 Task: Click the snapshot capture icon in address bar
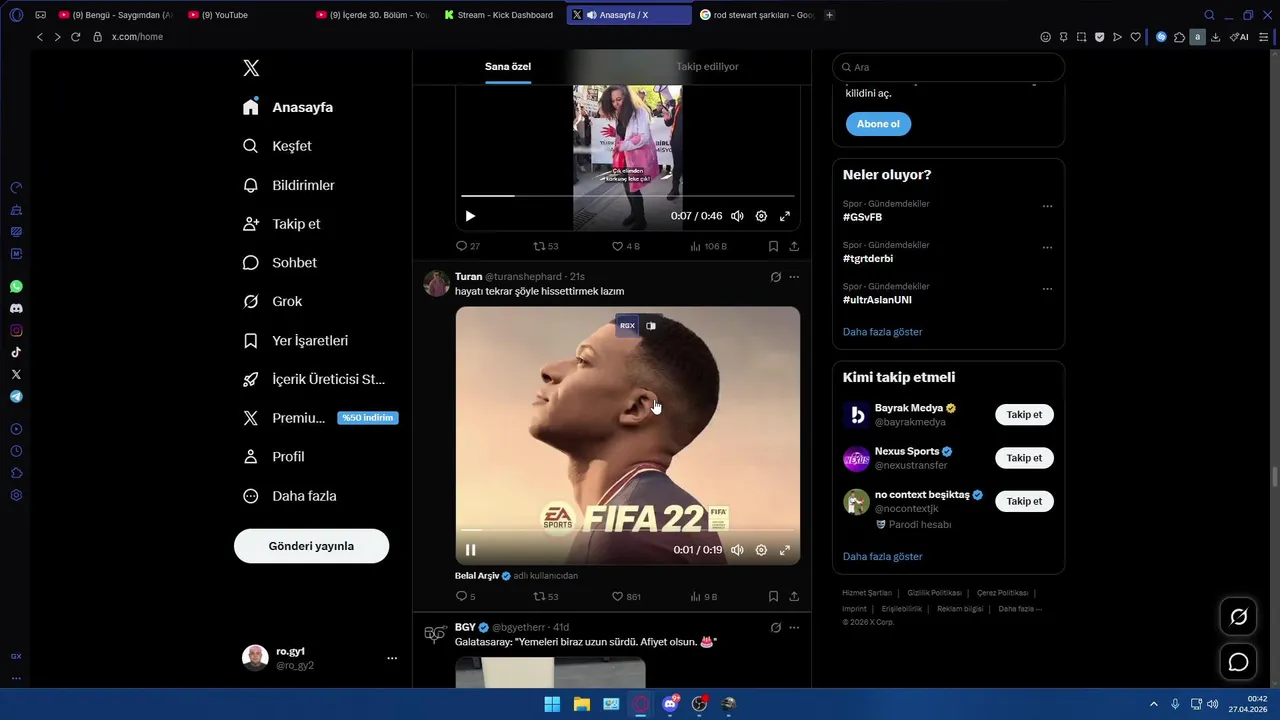pyautogui.click(x=1081, y=37)
